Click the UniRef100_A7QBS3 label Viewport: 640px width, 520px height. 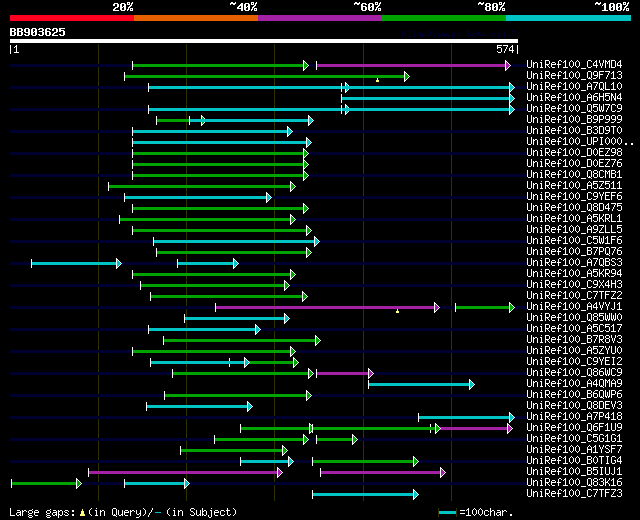click(x=574, y=263)
